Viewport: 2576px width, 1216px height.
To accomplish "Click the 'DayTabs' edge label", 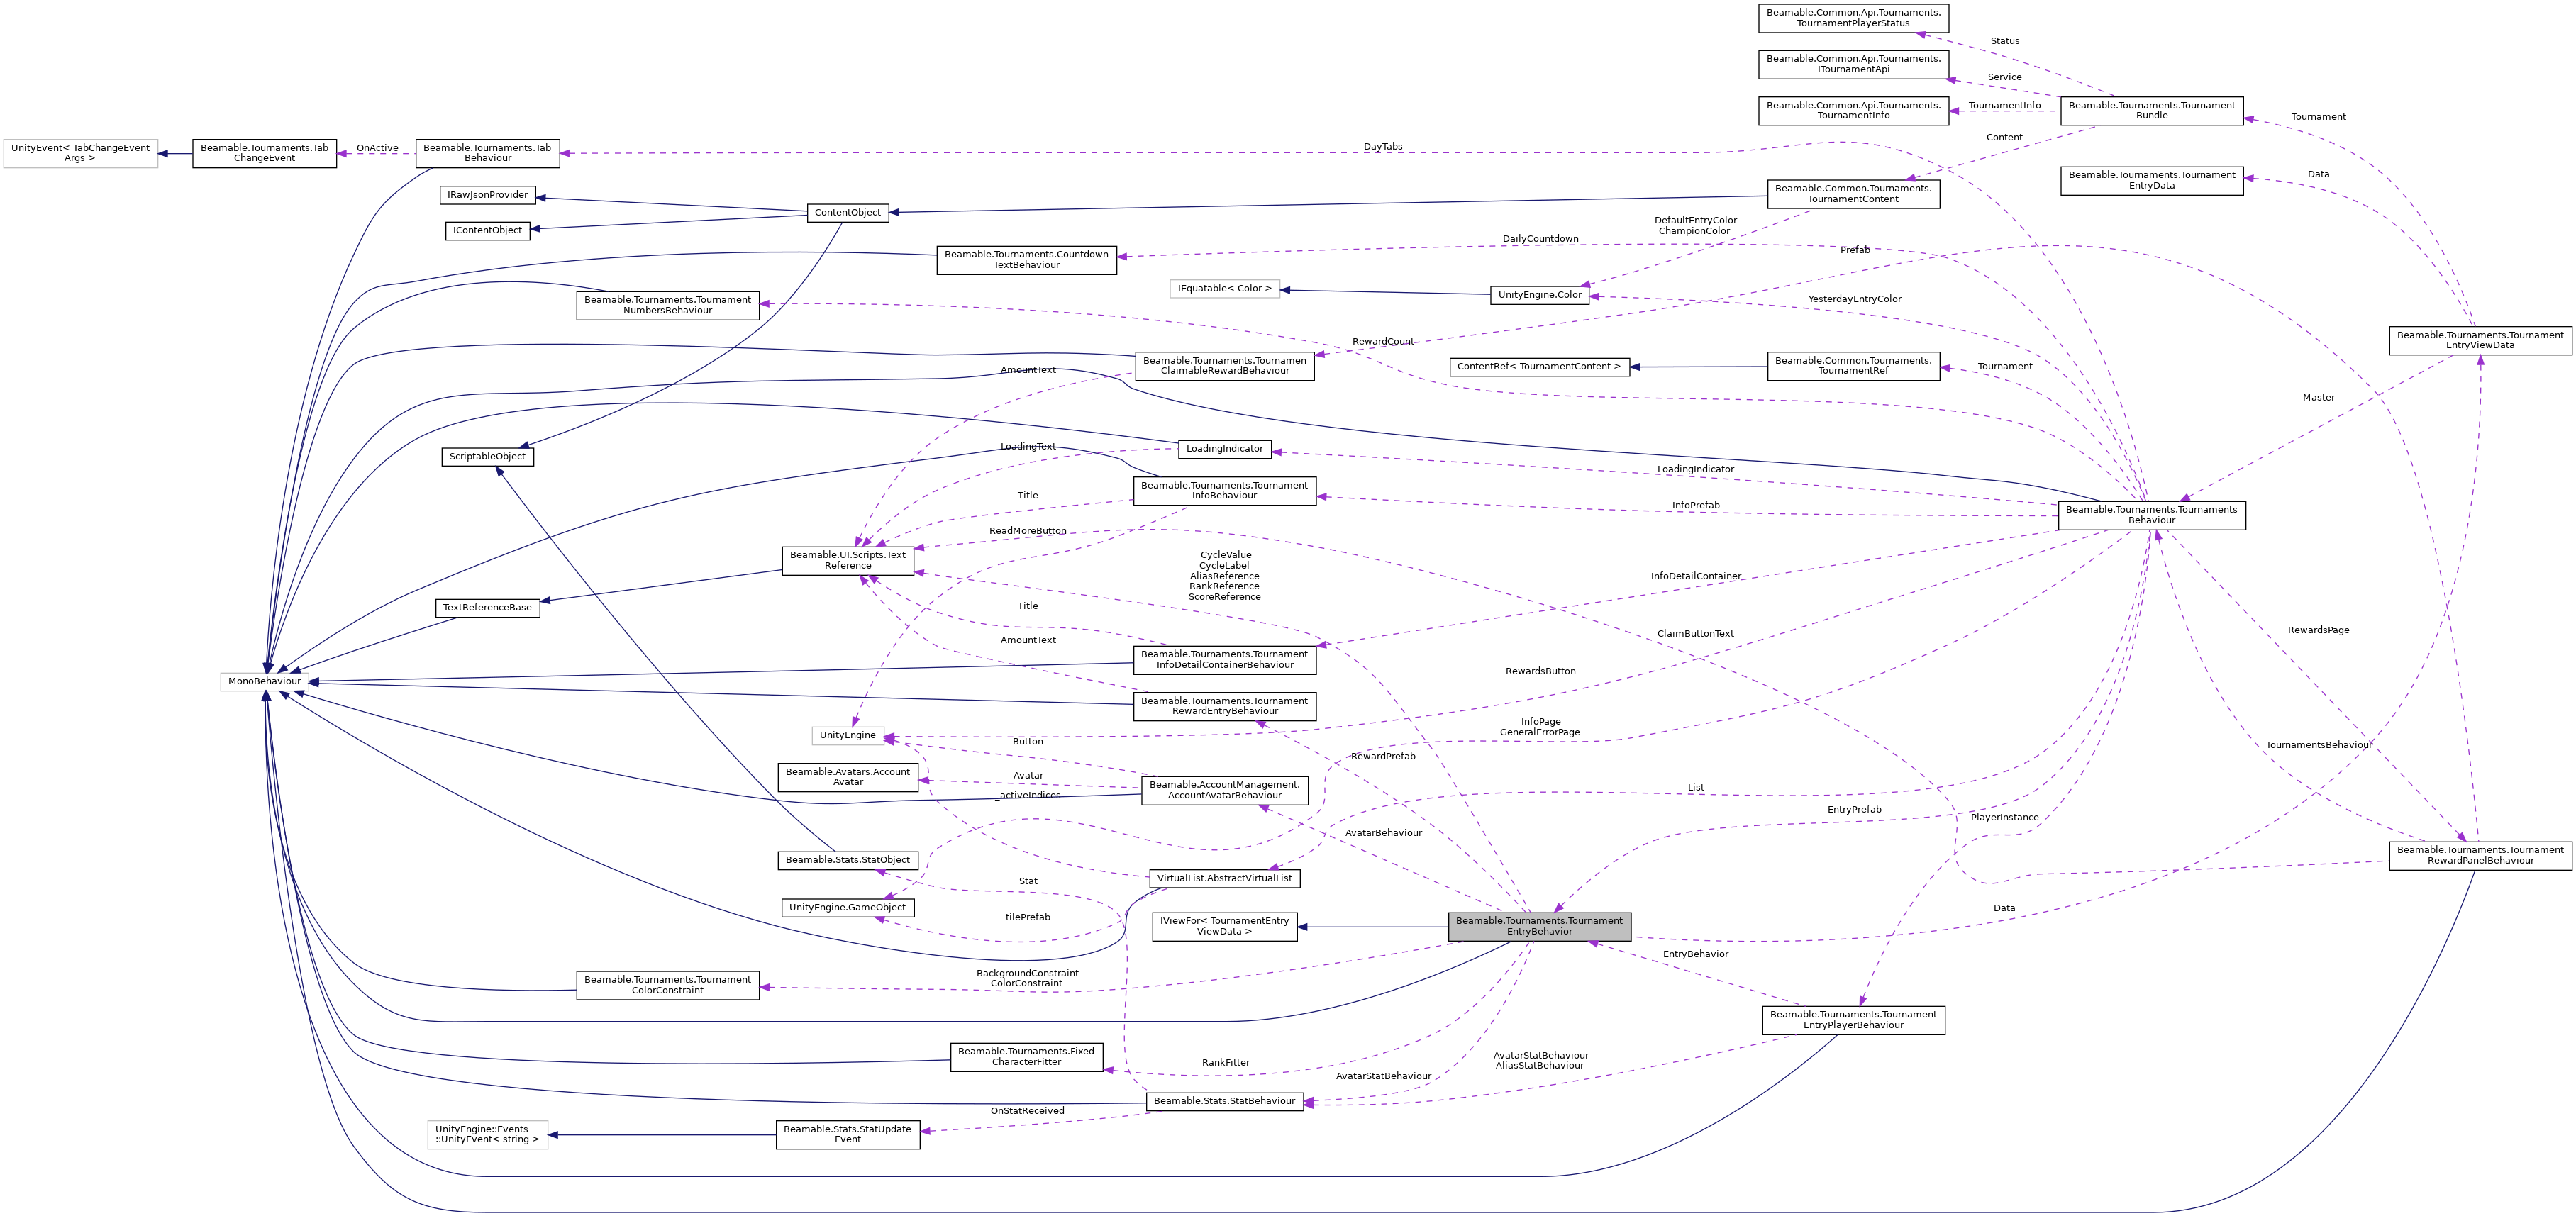I will pyautogui.click(x=1383, y=147).
